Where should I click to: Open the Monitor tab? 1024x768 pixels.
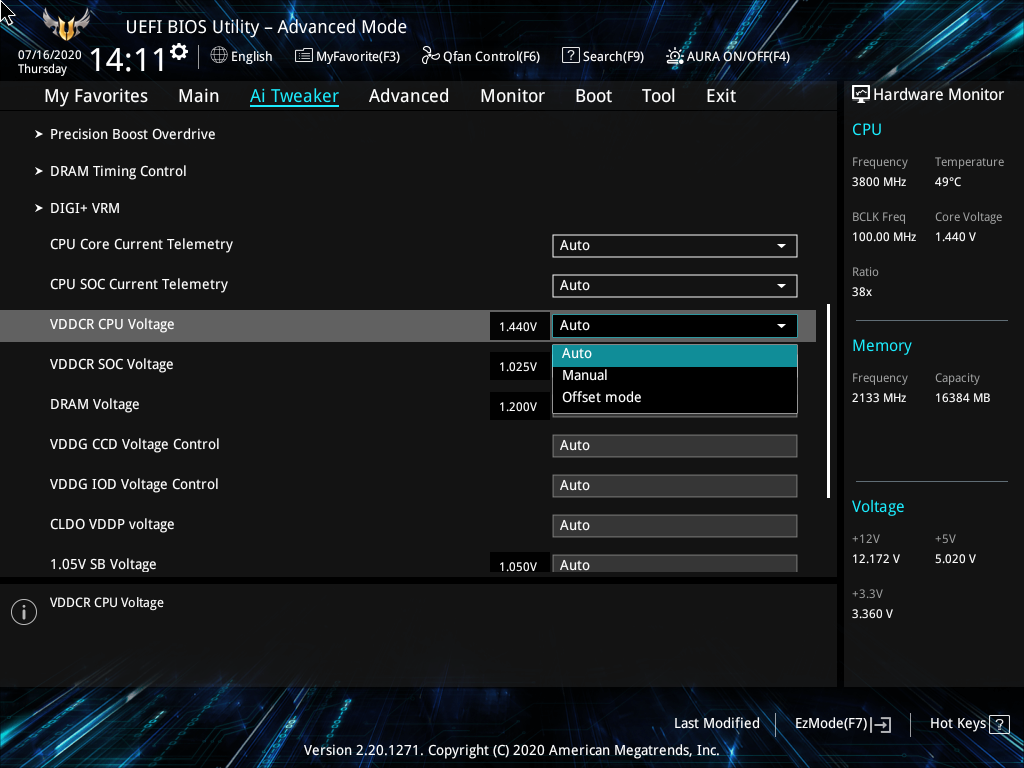pyautogui.click(x=513, y=96)
